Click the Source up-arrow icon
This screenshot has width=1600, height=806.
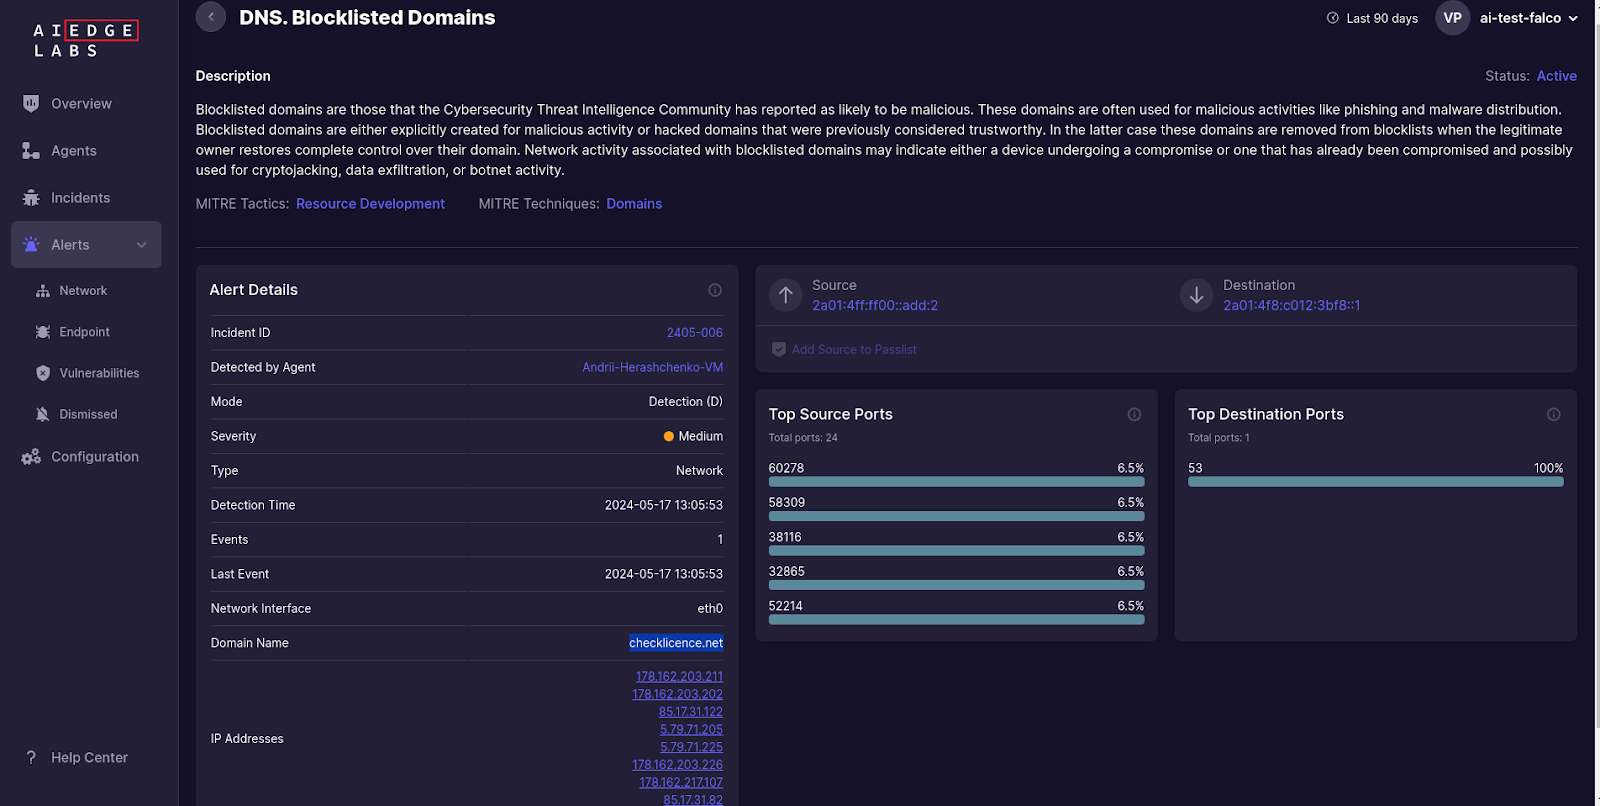point(786,295)
